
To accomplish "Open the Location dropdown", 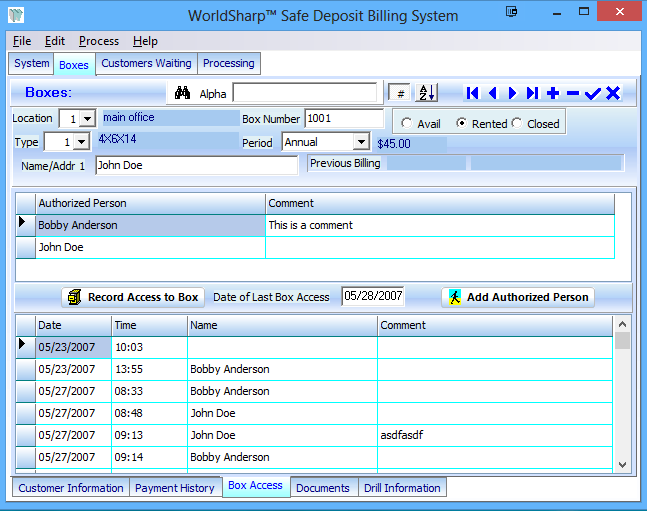I will (x=86, y=119).
